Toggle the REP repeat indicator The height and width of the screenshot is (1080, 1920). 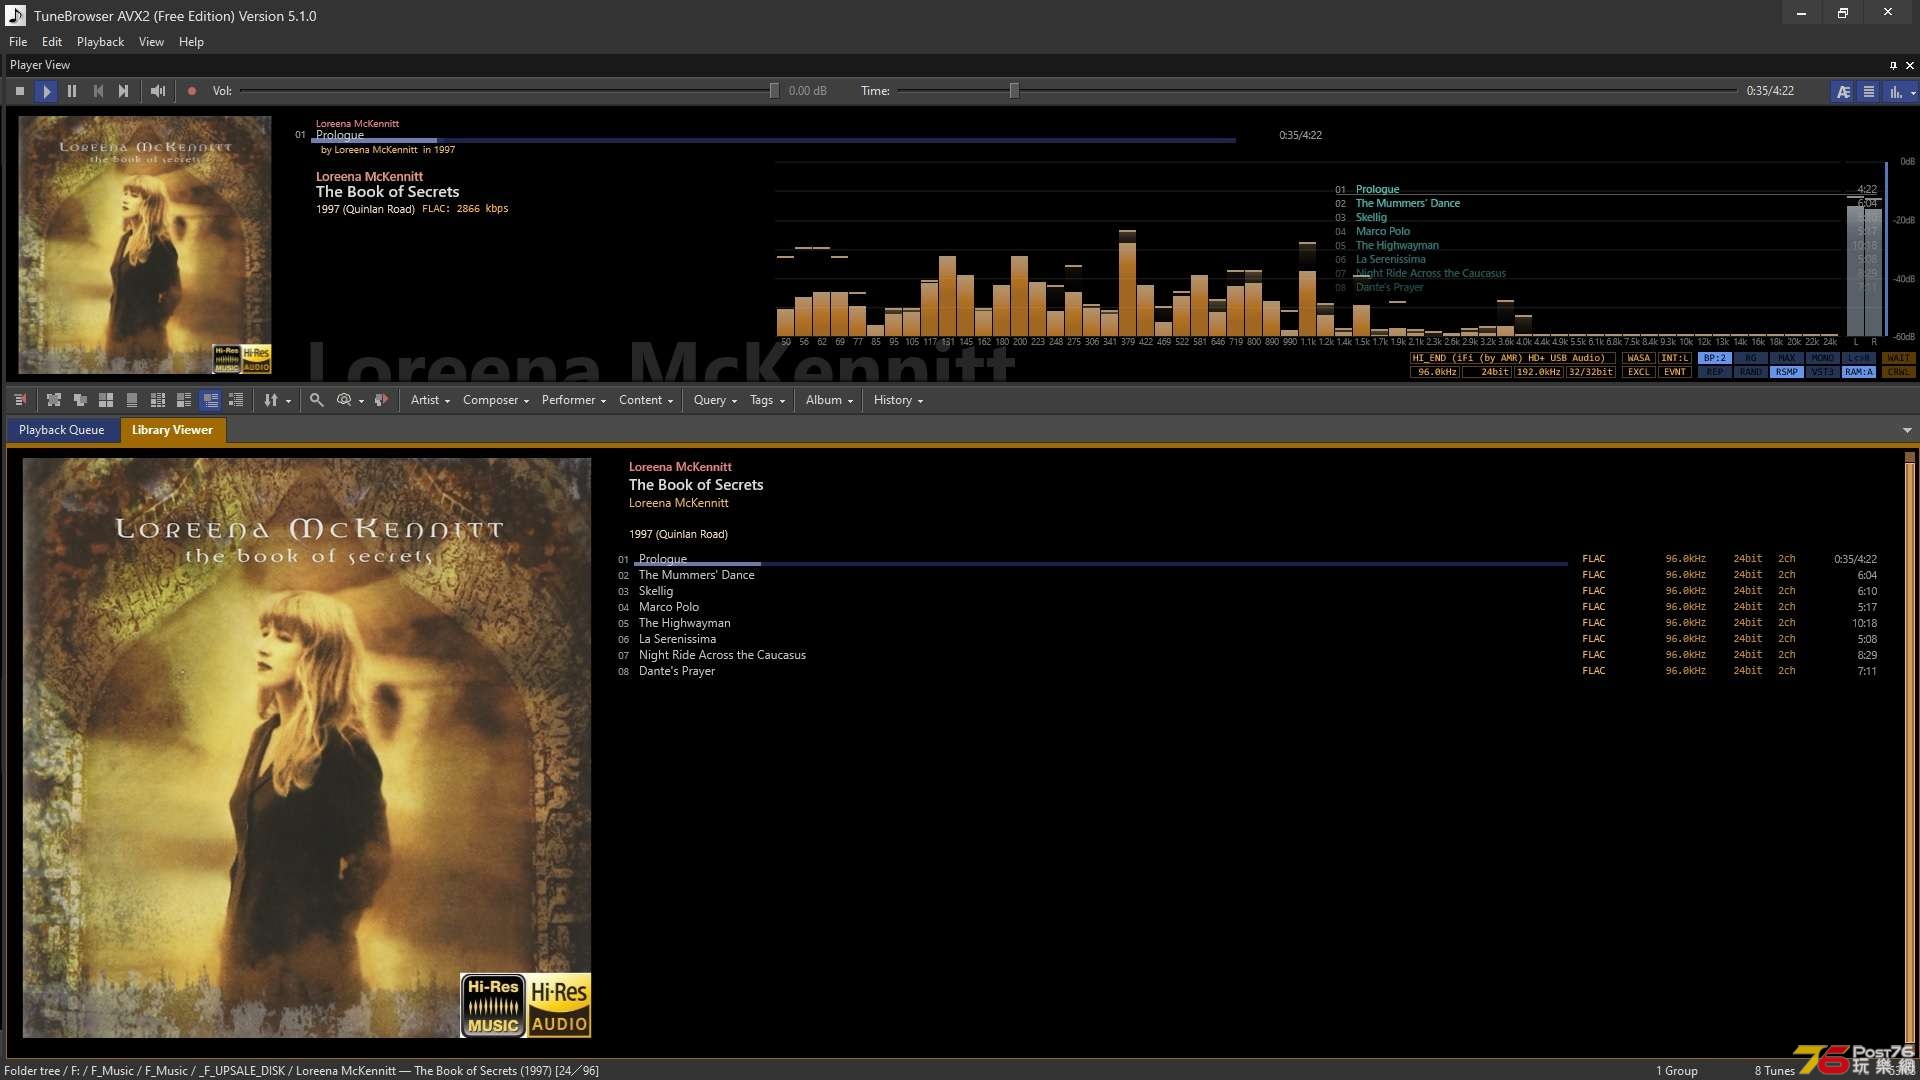(x=1714, y=372)
